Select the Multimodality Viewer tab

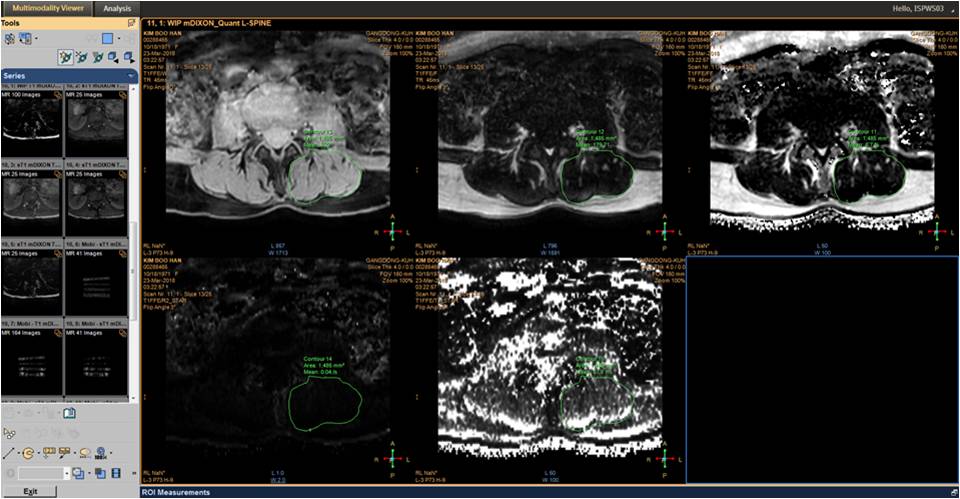47,8
